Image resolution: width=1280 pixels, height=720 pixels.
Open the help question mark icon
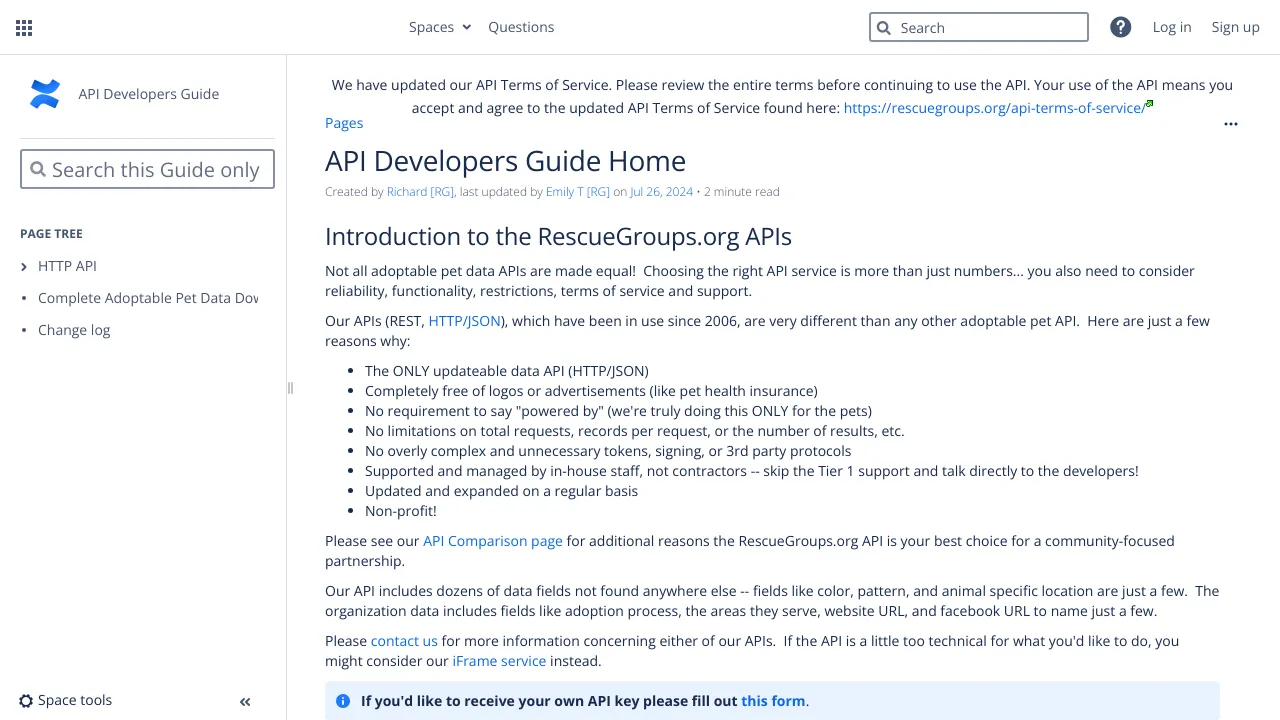1120,27
